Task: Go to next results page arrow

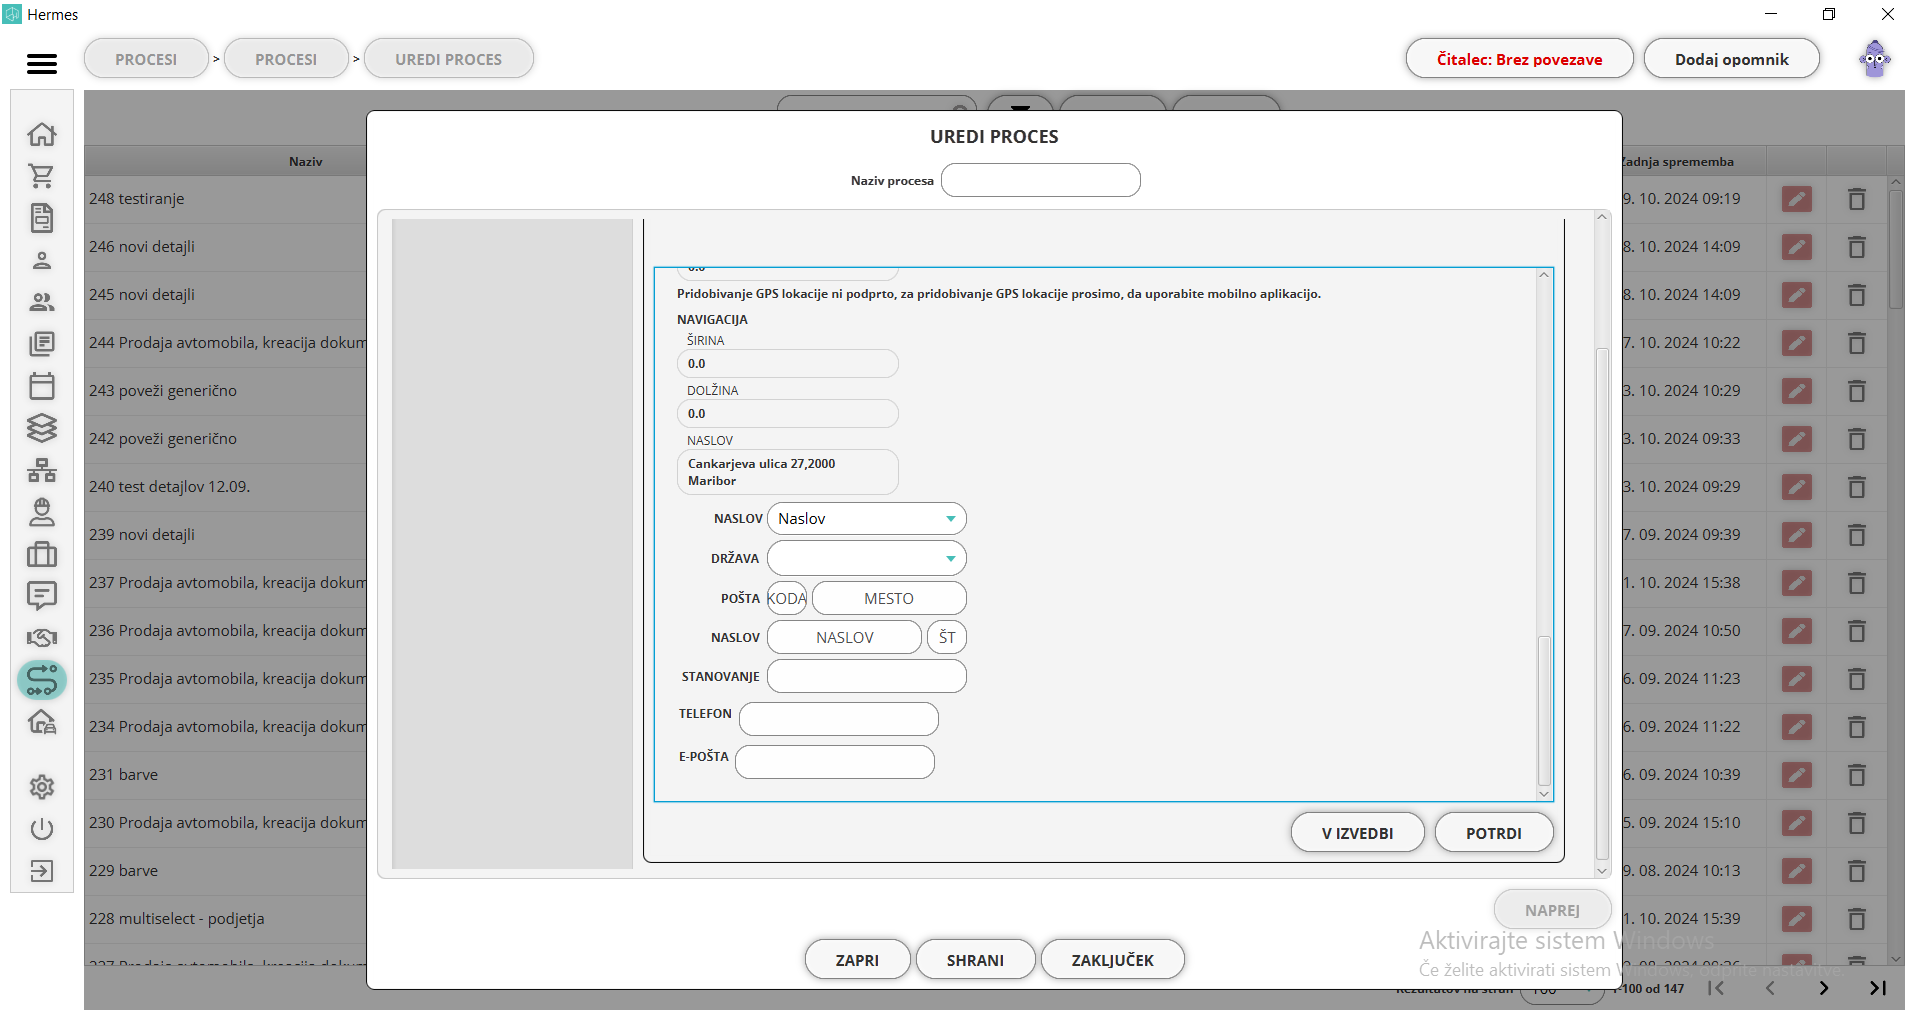Action: pos(1824,988)
